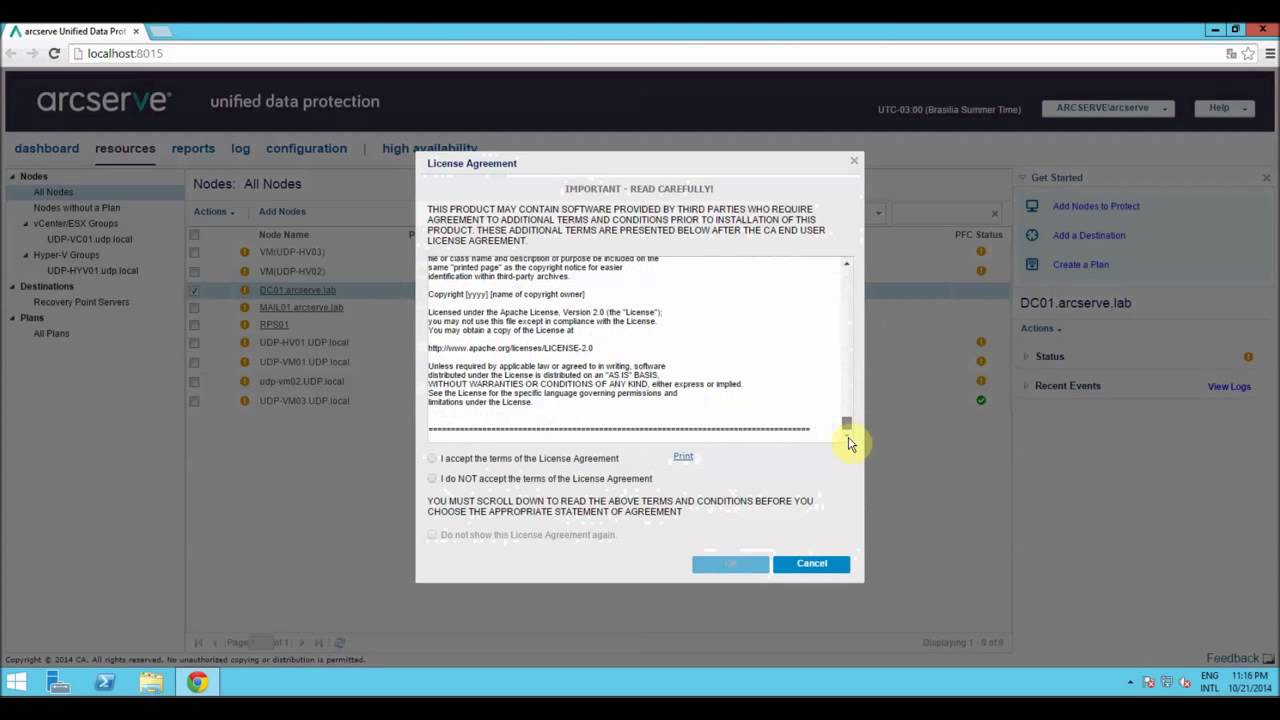Select All Plans tree item

51,333
